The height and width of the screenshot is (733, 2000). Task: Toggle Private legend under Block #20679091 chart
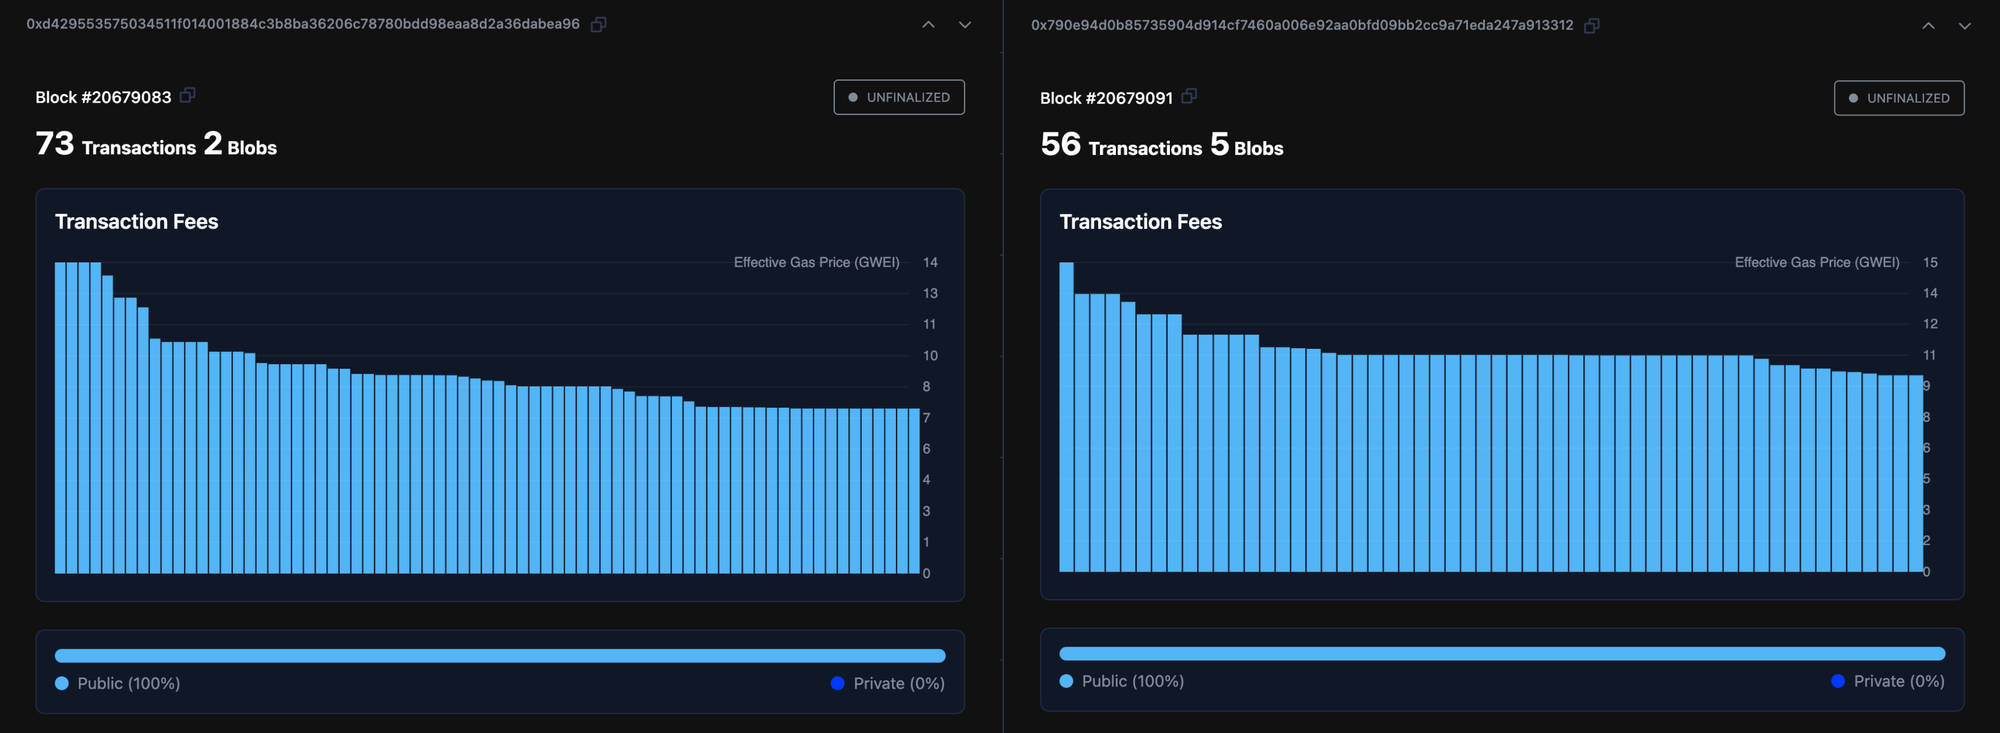1888,681
